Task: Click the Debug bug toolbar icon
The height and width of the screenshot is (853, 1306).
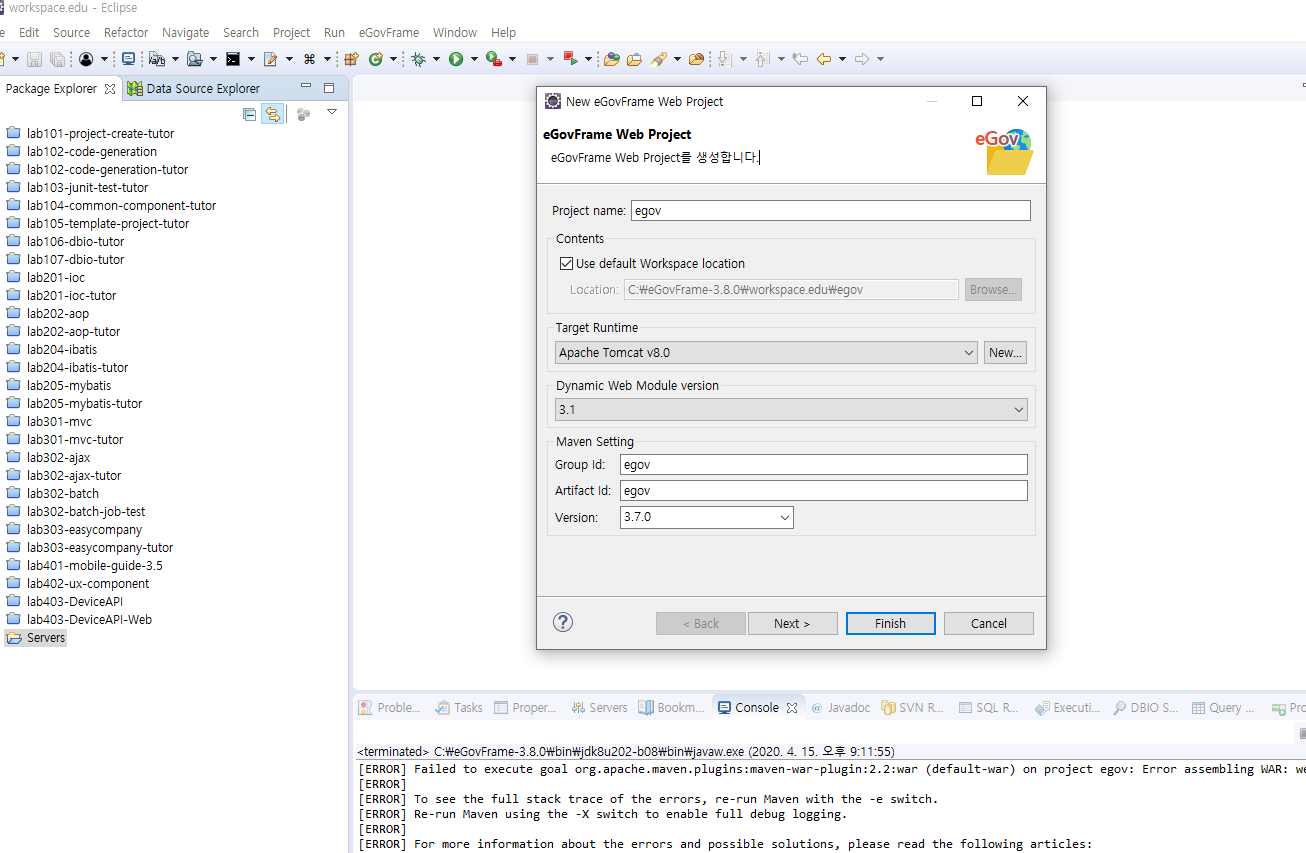Action: pos(418,59)
